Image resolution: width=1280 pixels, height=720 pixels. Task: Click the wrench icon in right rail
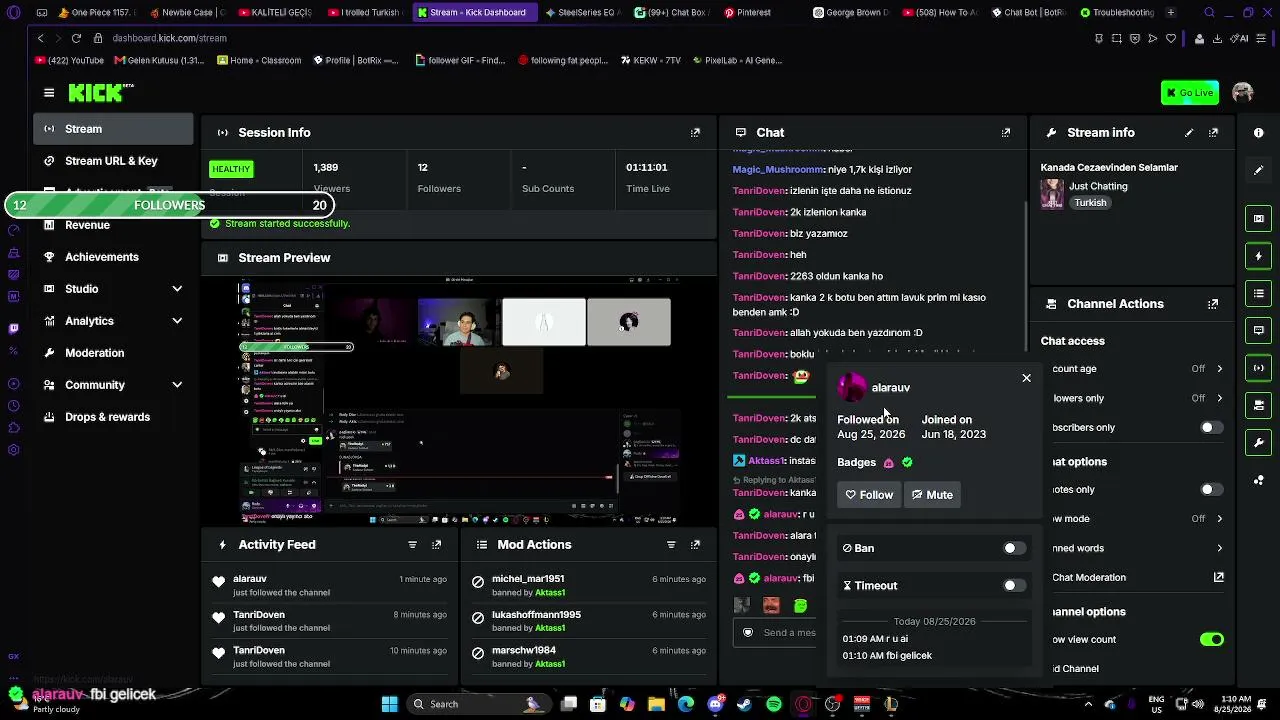point(1259,442)
